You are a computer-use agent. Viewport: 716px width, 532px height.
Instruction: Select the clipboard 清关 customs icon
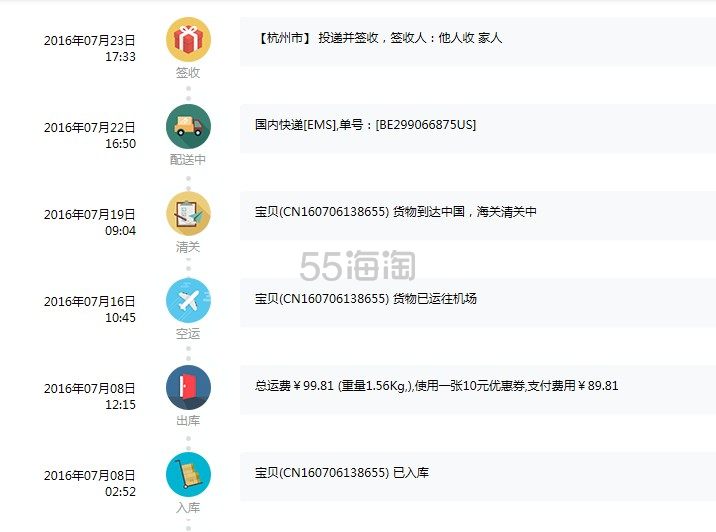188,214
